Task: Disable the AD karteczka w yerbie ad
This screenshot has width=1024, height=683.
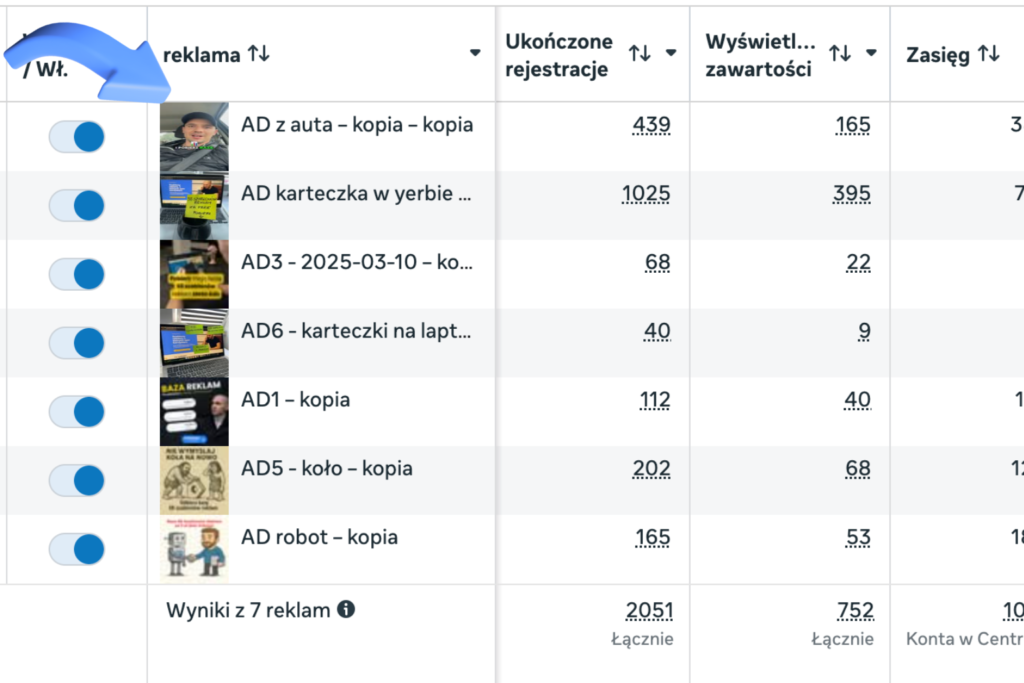Action: coord(77,206)
